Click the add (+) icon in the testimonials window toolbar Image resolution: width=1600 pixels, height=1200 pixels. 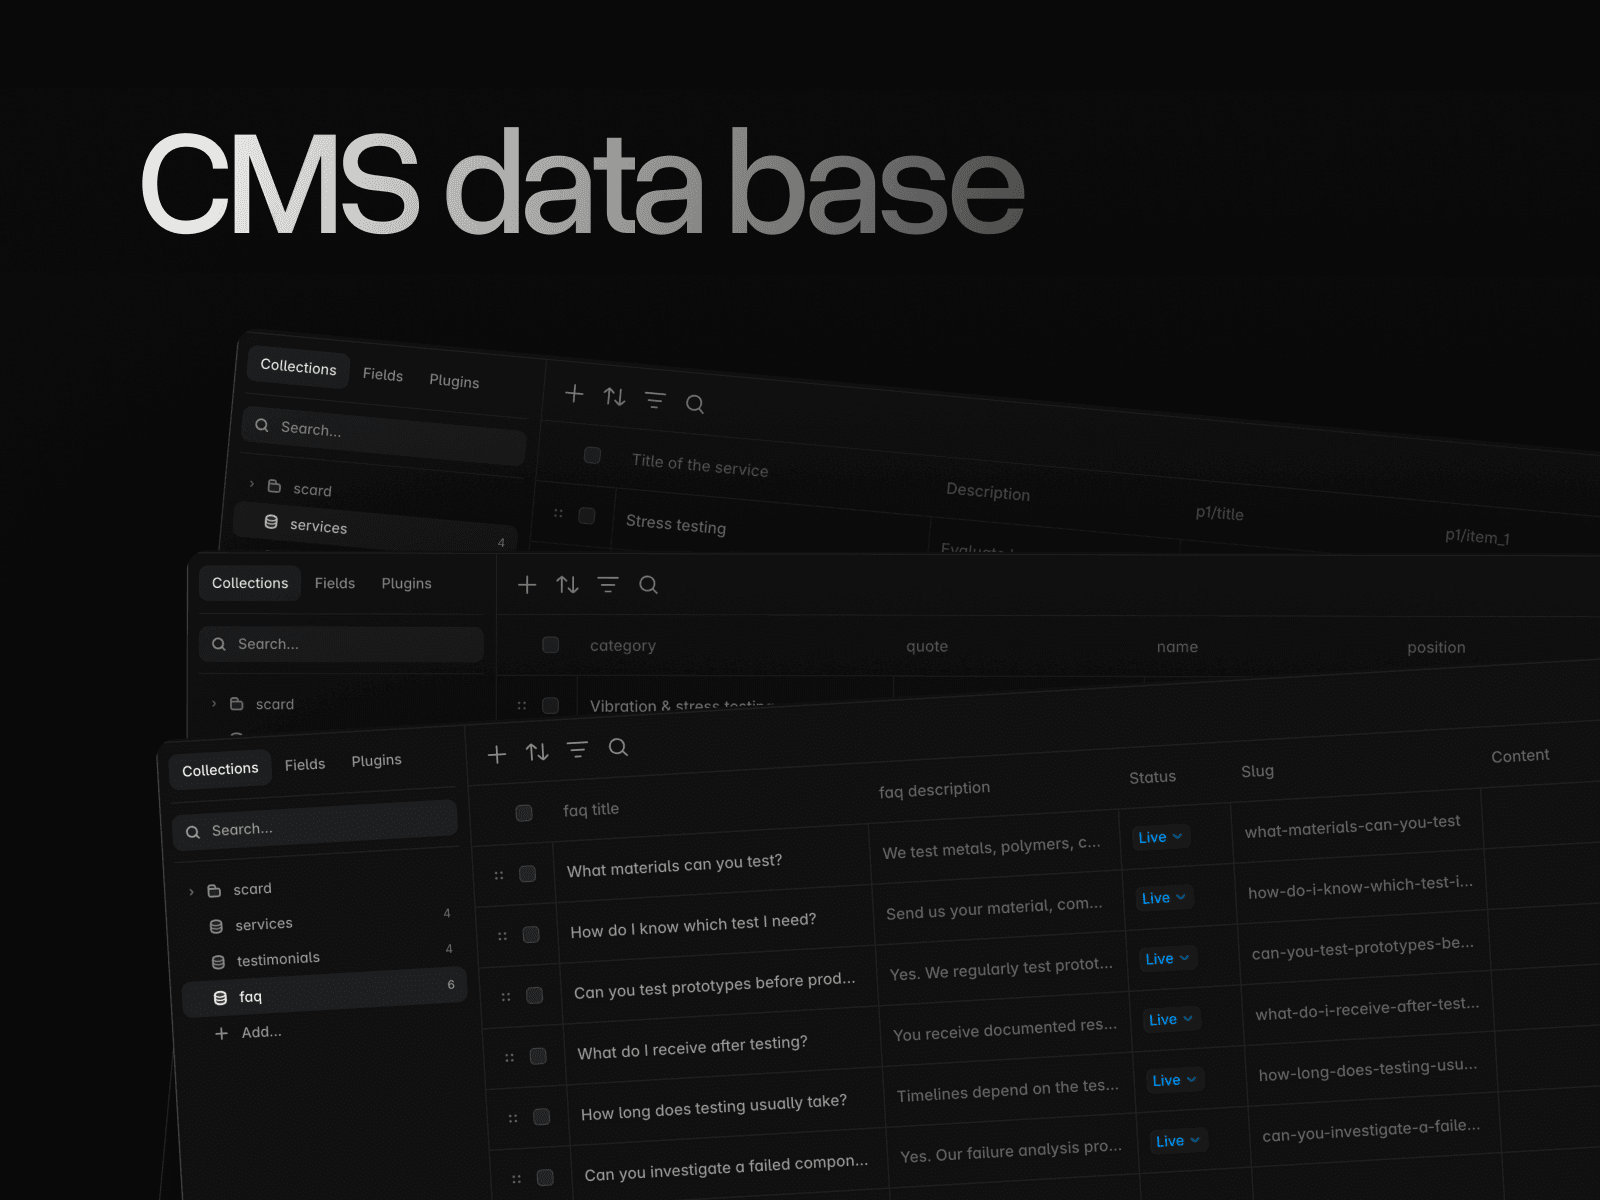point(527,585)
